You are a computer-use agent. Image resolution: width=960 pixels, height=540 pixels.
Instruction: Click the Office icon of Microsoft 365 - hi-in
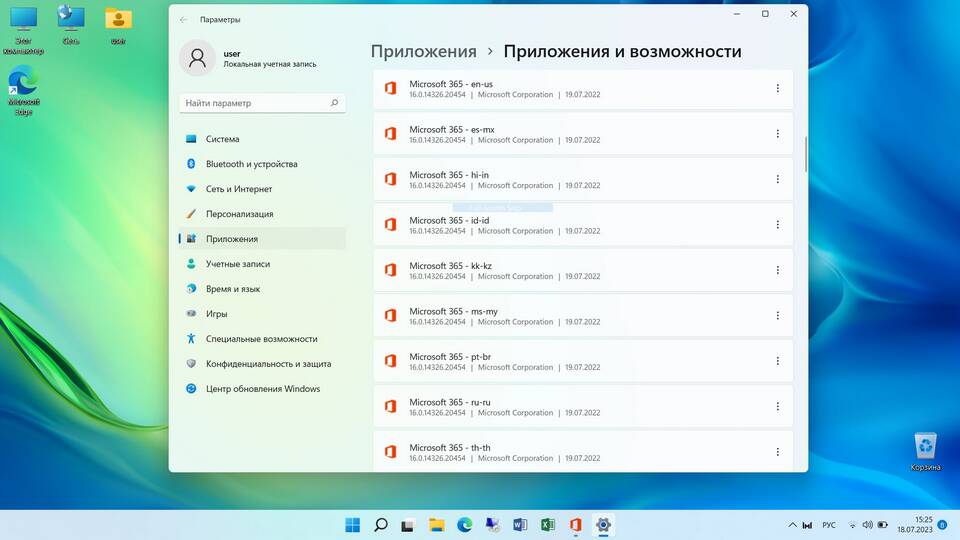[391, 179]
